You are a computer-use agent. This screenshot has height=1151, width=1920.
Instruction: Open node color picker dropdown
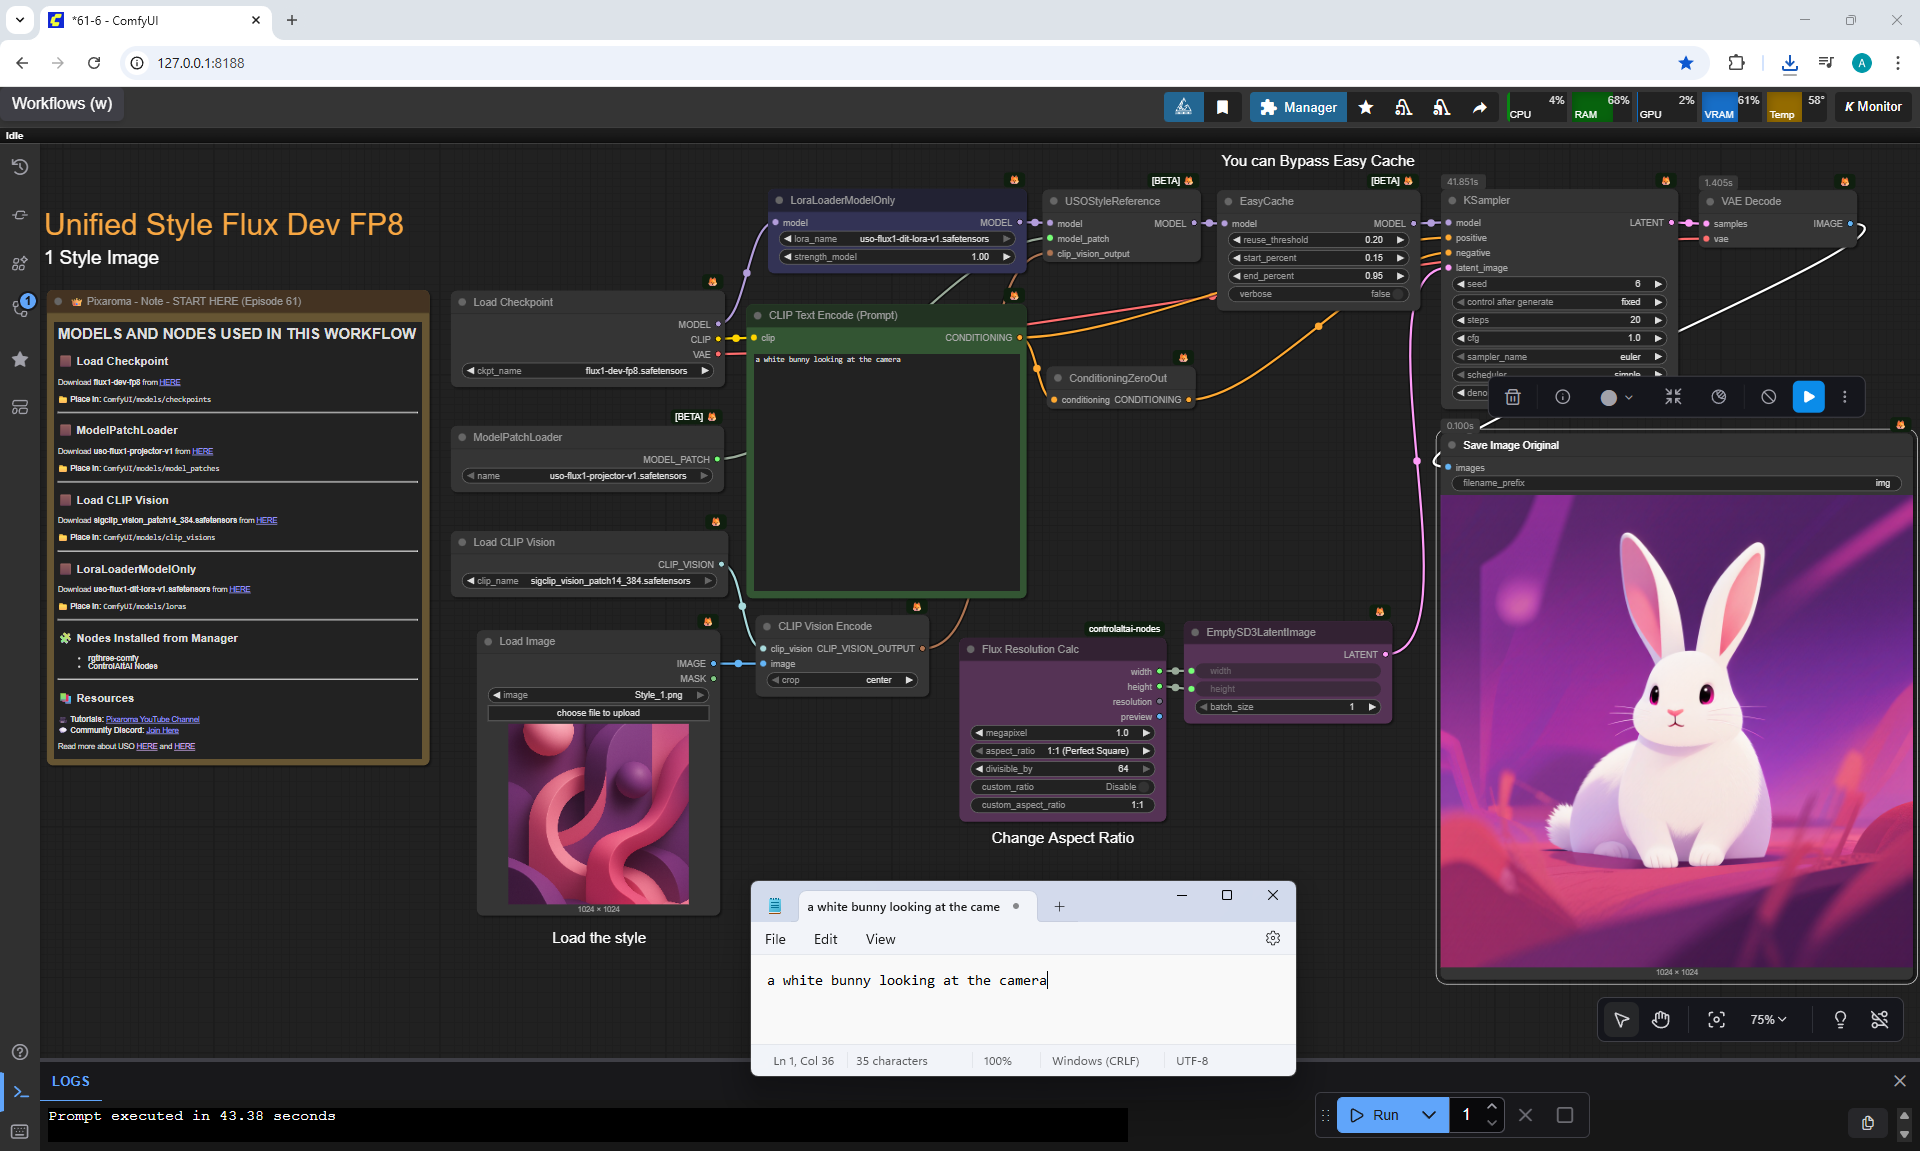[1615, 397]
